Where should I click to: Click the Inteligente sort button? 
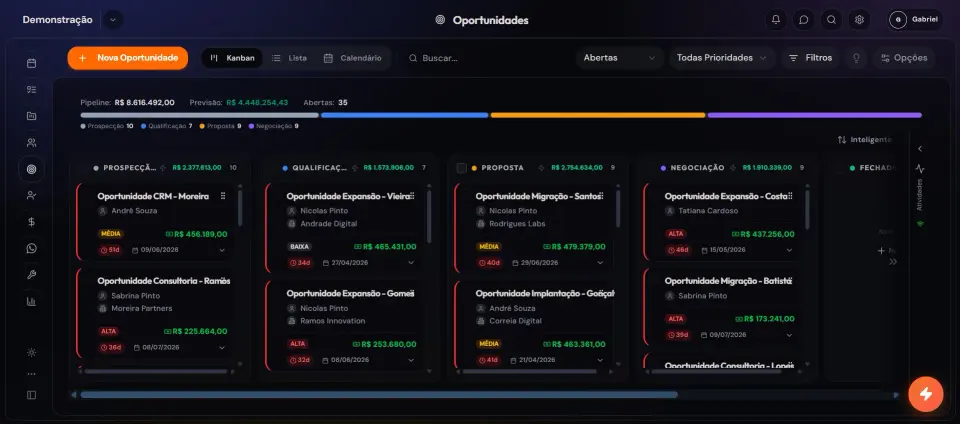[x=864, y=140]
